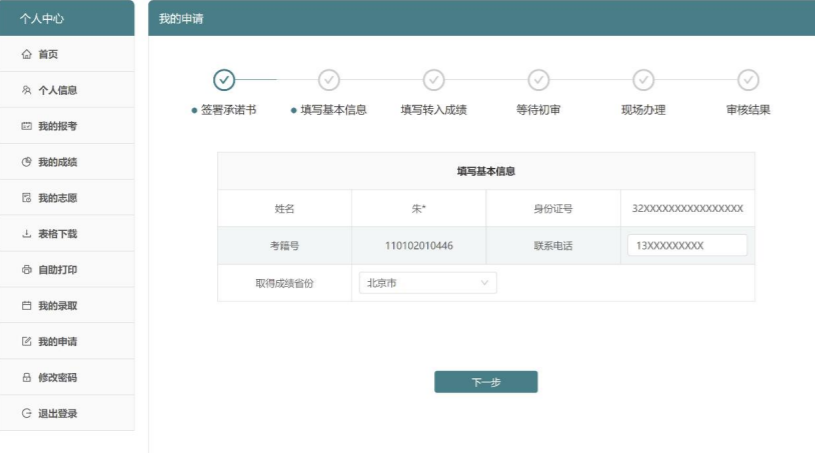Screen dimensions: 815x453
Task: Click the dropdown arrow in province selector
Action: [x=485, y=283]
